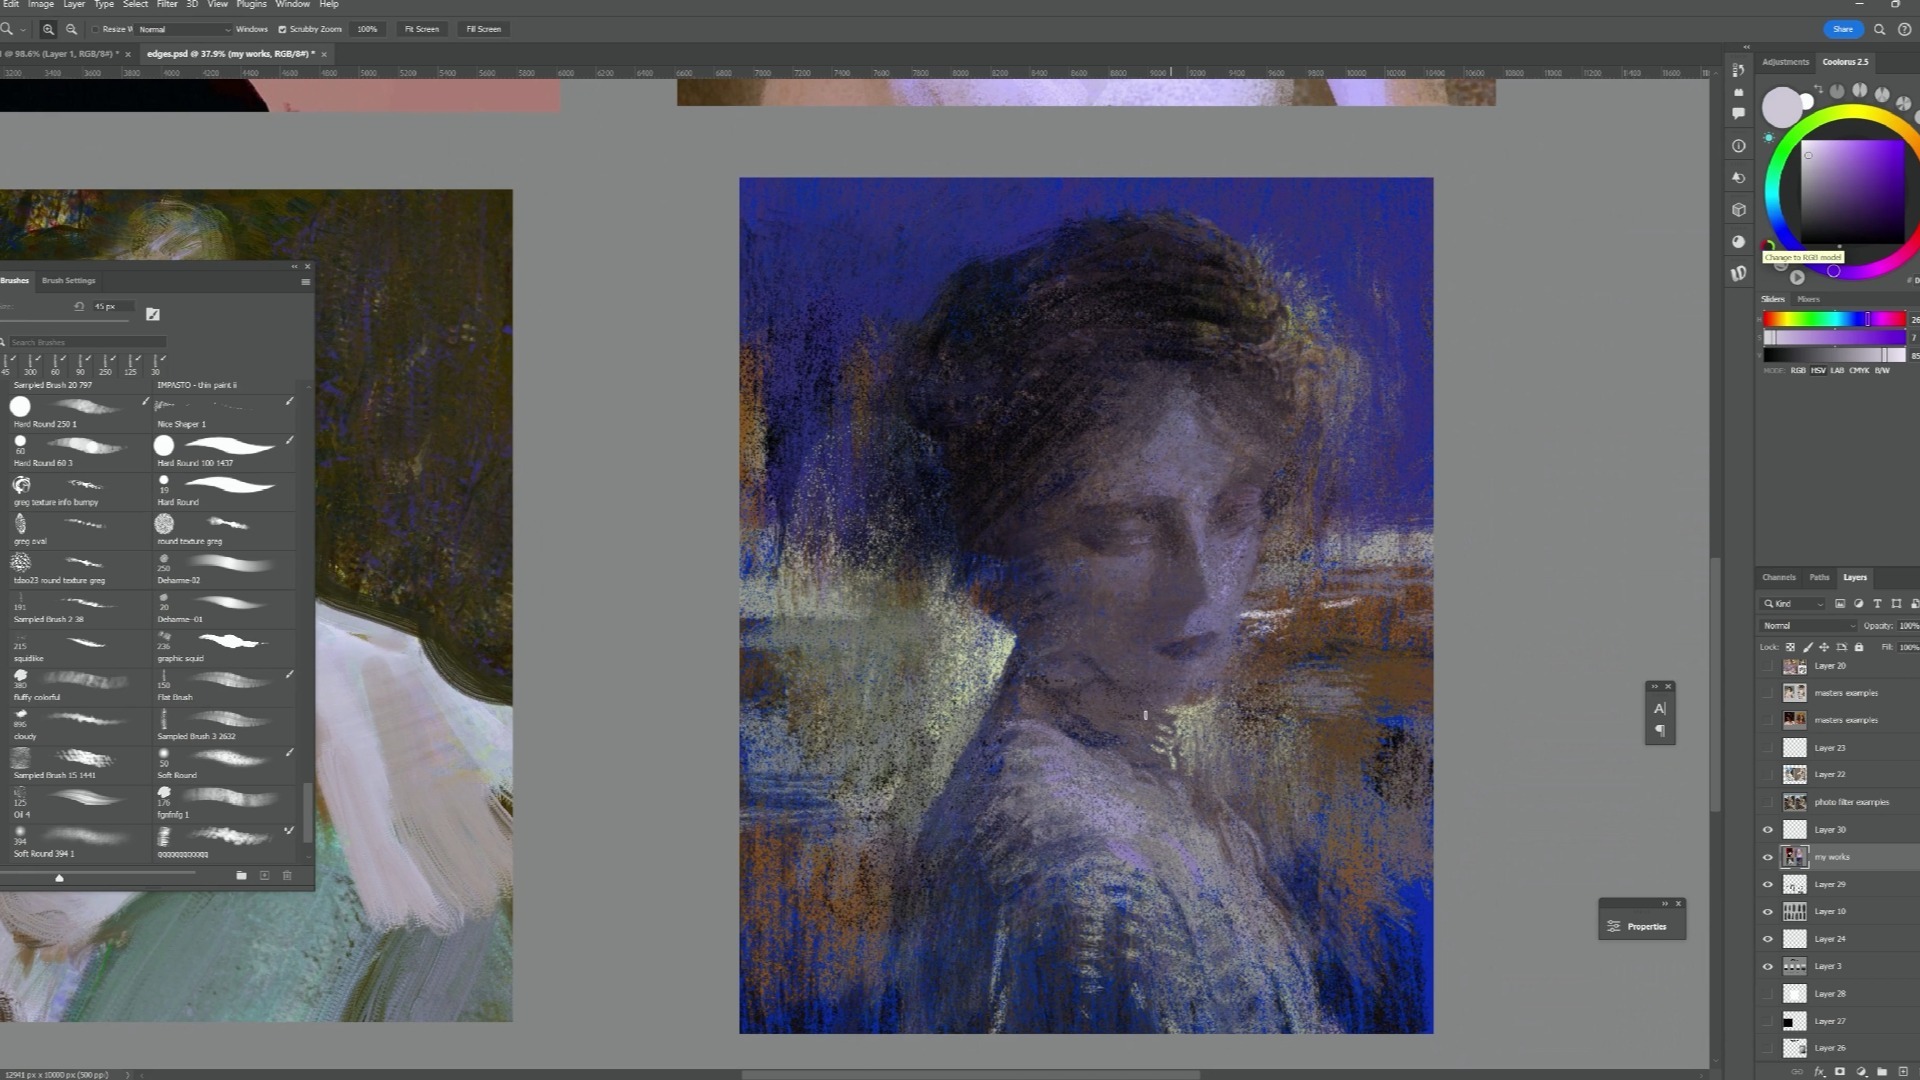The width and height of the screenshot is (1920, 1080).
Task: Click the Fit Screen button
Action: click(x=421, y=29)
